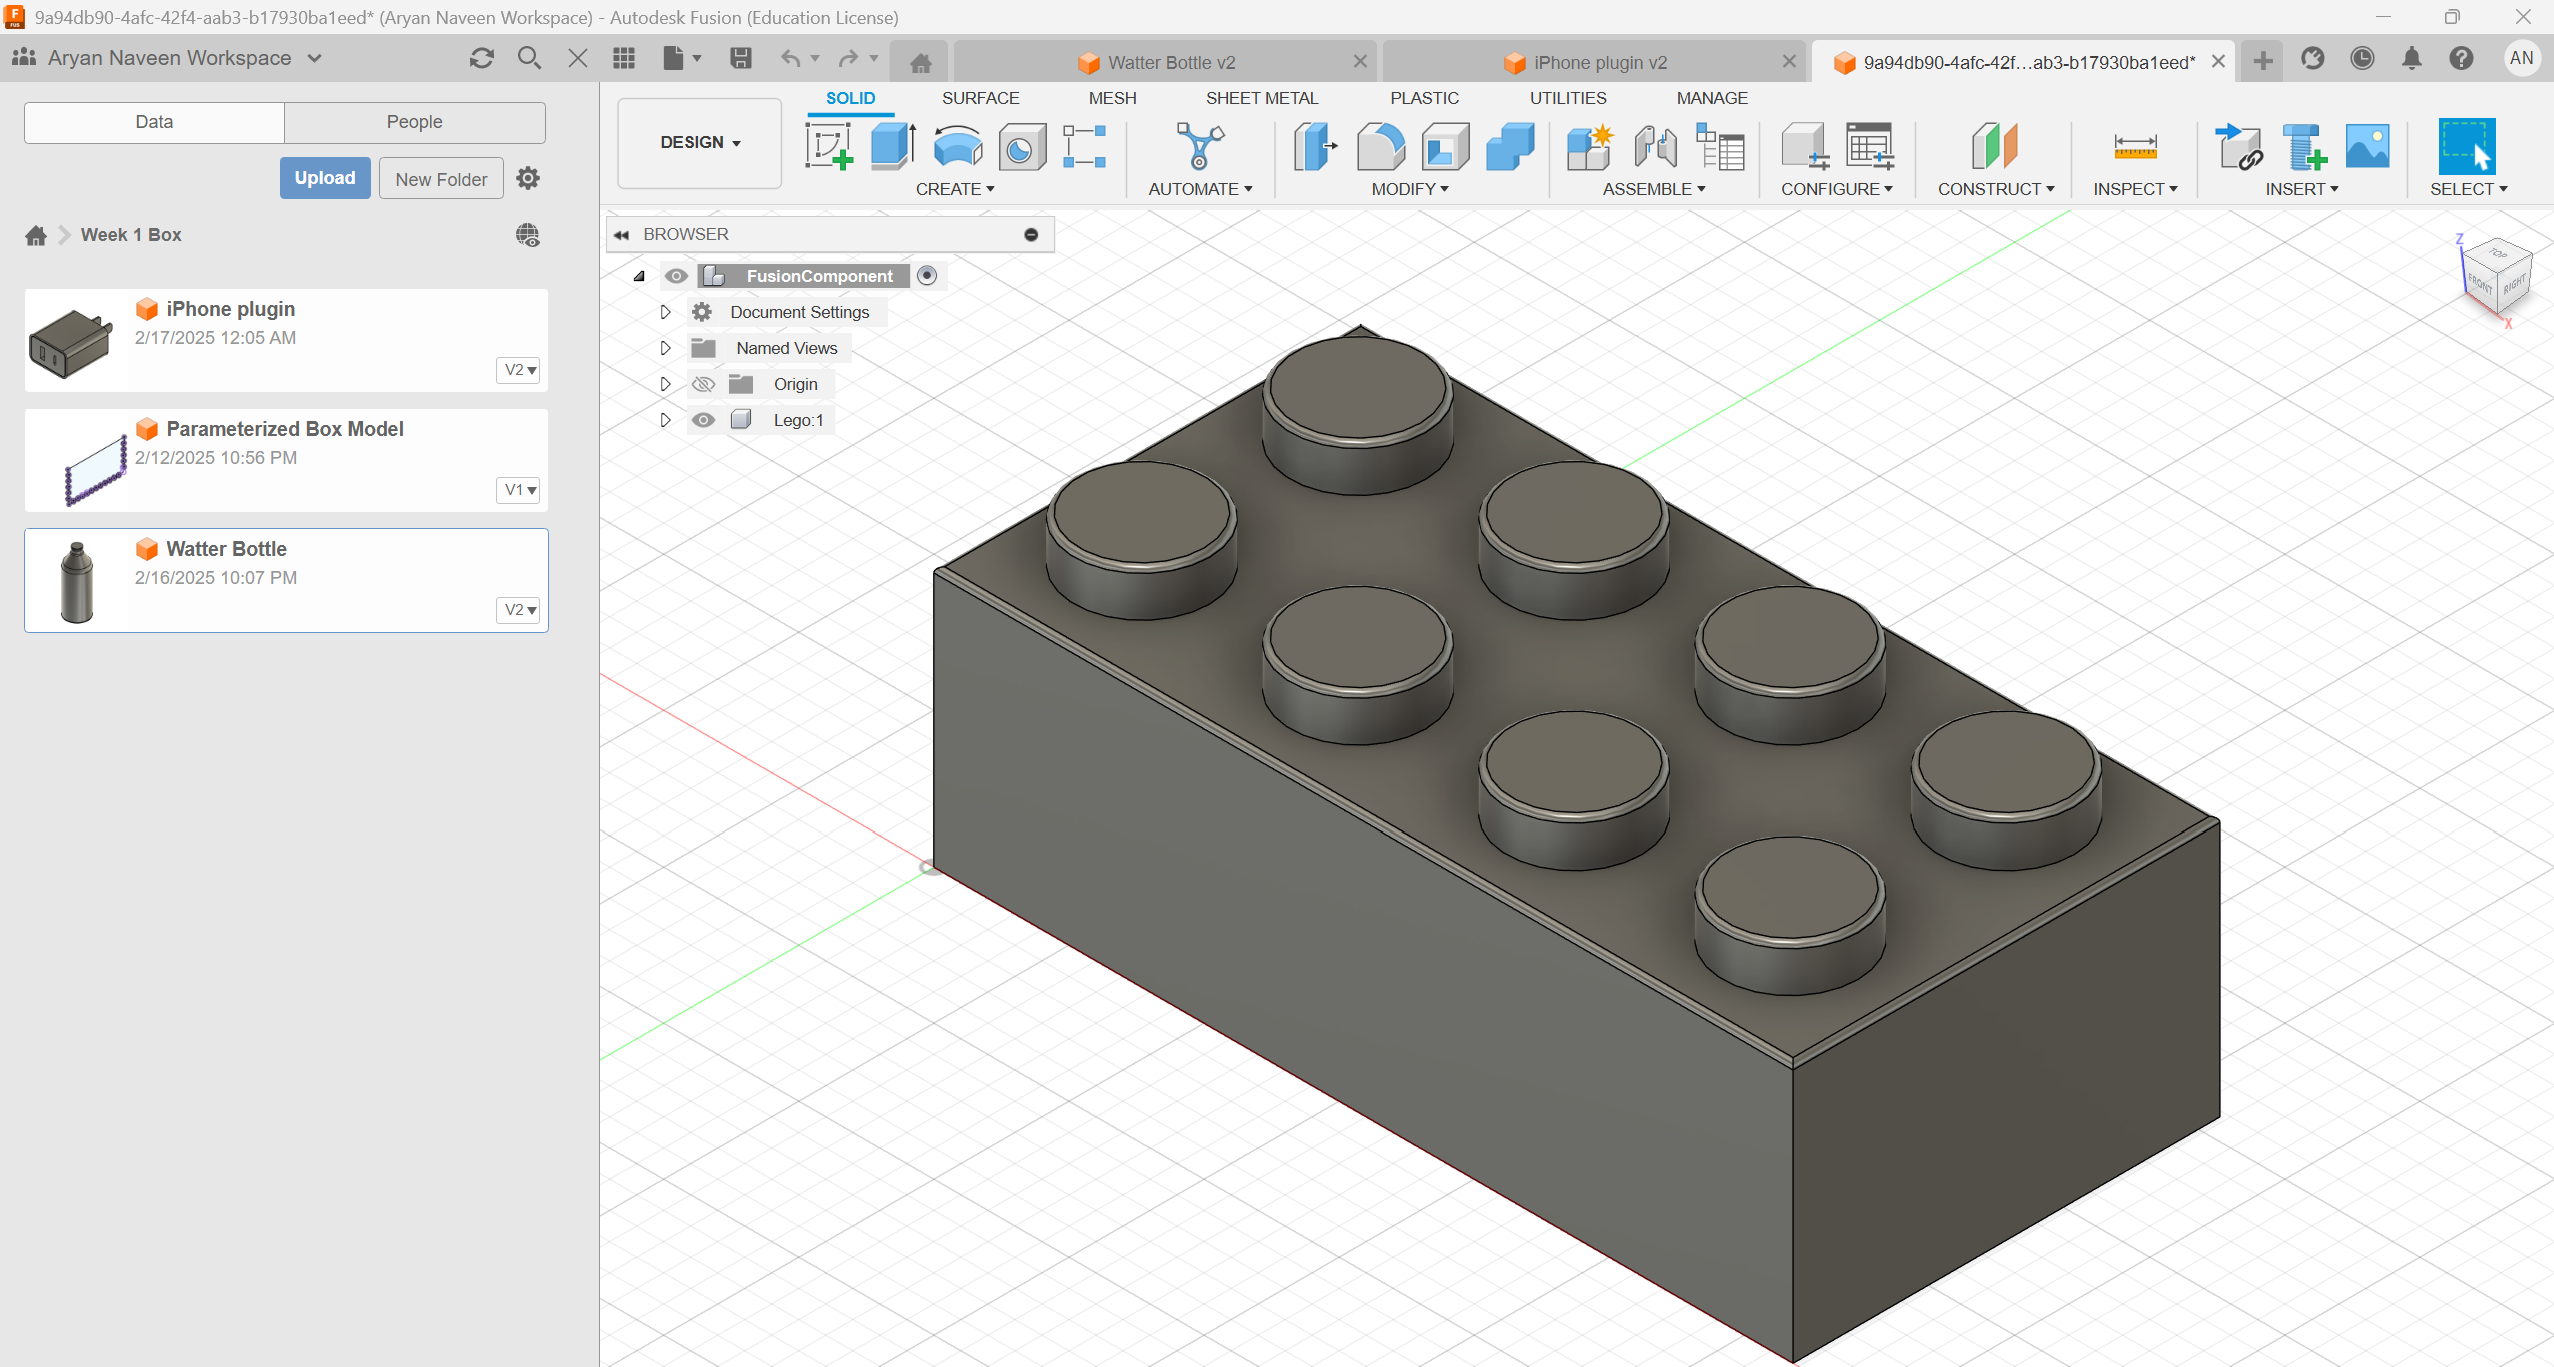The image size is (2554, 1367).
Task: Switch to the MESH tab
Action: 1112,98
